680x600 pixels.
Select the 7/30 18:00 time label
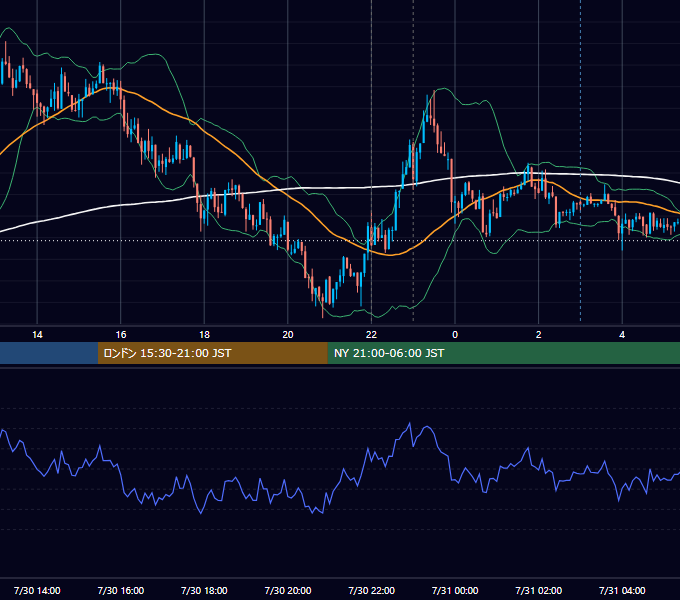(204, 590)
